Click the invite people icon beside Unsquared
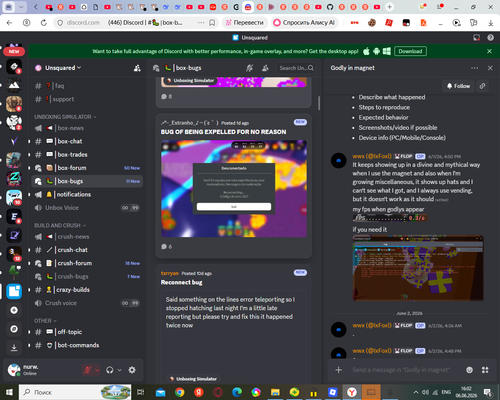The width and height of the screenshot is (500, 400). 137,68
